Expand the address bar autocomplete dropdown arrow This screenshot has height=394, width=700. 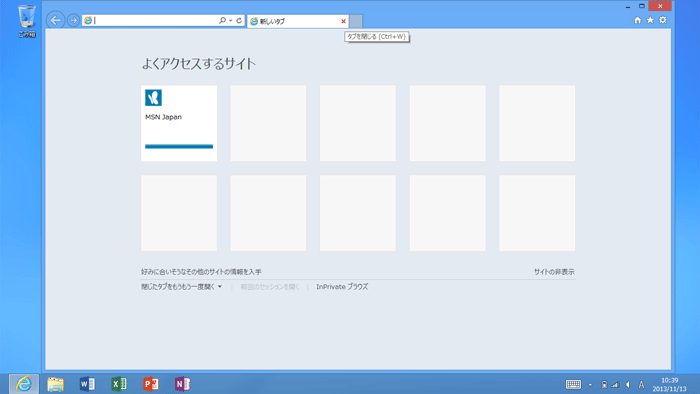[x=230, y=21]
